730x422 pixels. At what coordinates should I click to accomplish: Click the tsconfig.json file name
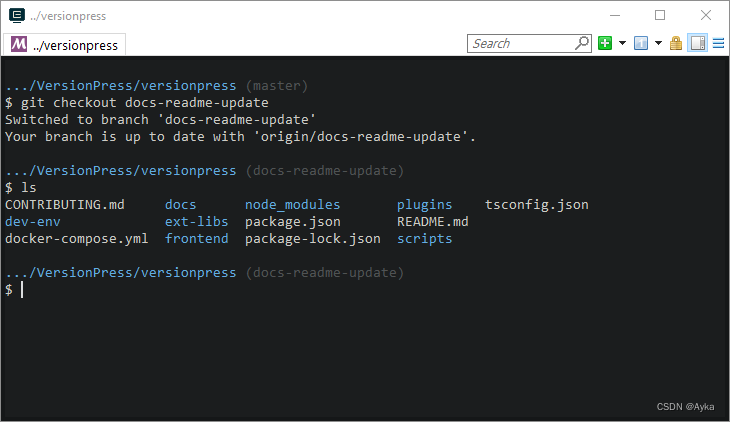[537, 204]
